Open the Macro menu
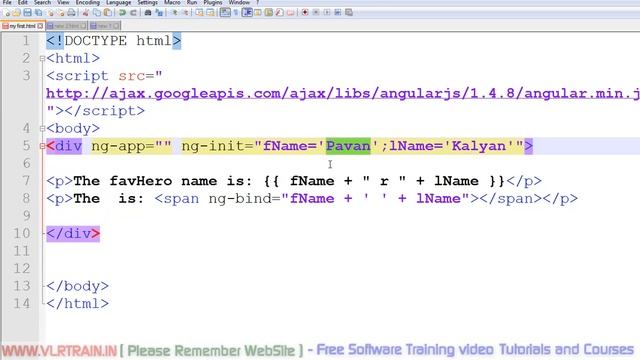This screenshot has height=360, width=640. [172, 2]
